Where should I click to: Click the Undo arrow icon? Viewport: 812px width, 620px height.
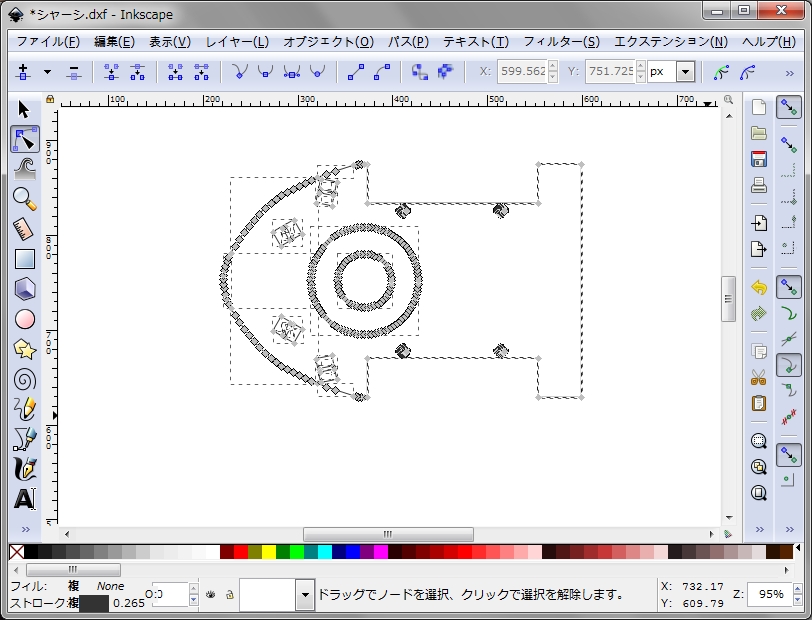point(759,287)
